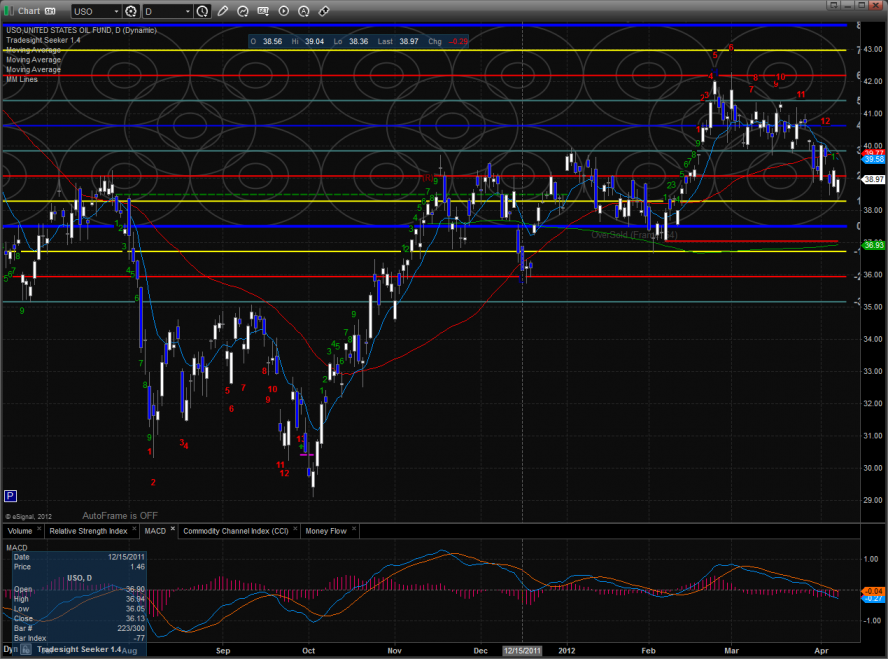Click the 38.97 last price marker on axis
The height and width of the screenshot is (659, 888).
[873, 180]
